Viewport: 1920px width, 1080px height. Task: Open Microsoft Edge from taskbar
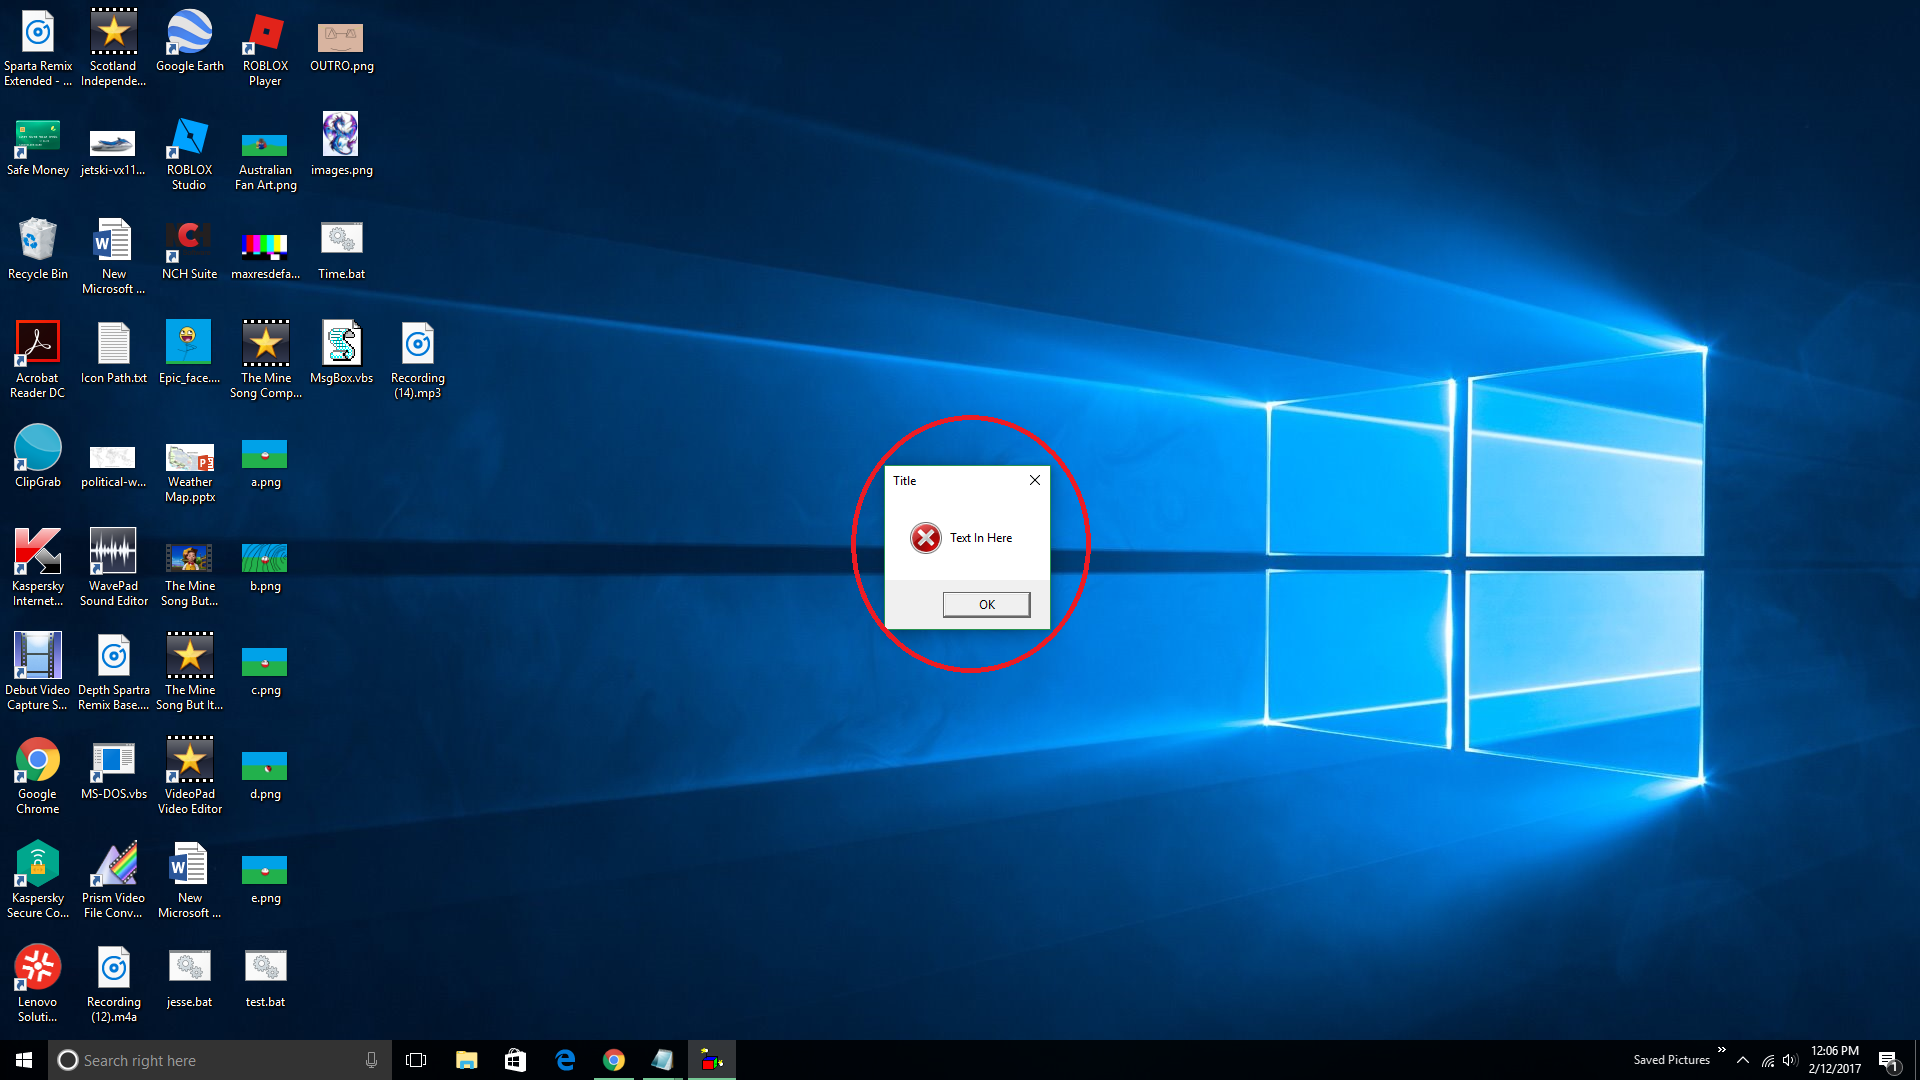565,1060
